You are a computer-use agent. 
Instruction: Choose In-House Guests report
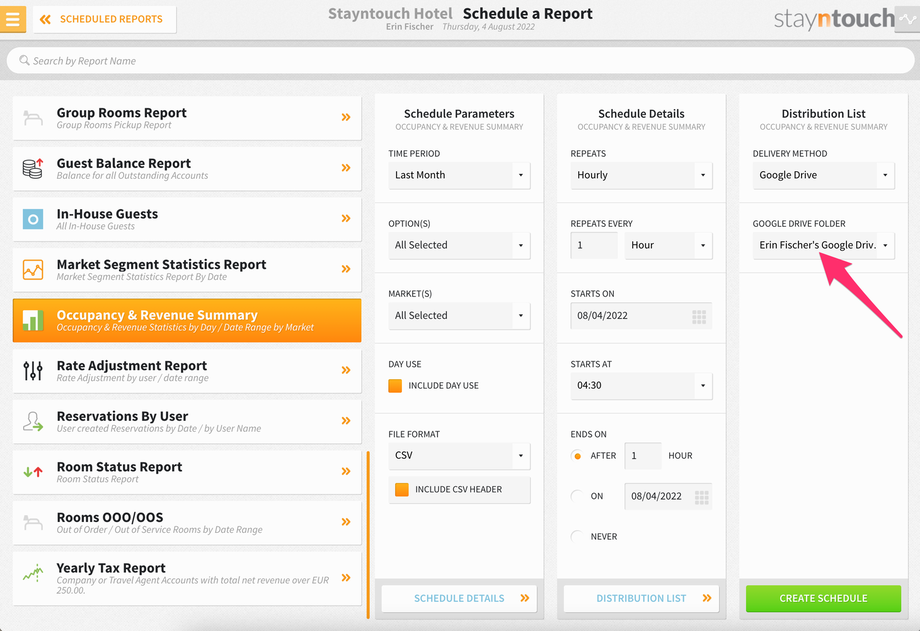click(x=187, y=219)
